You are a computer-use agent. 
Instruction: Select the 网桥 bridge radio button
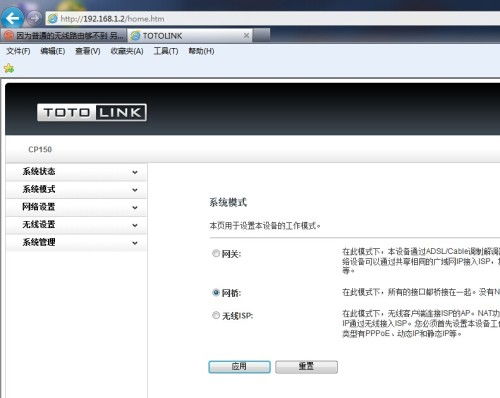click(216, 293)
